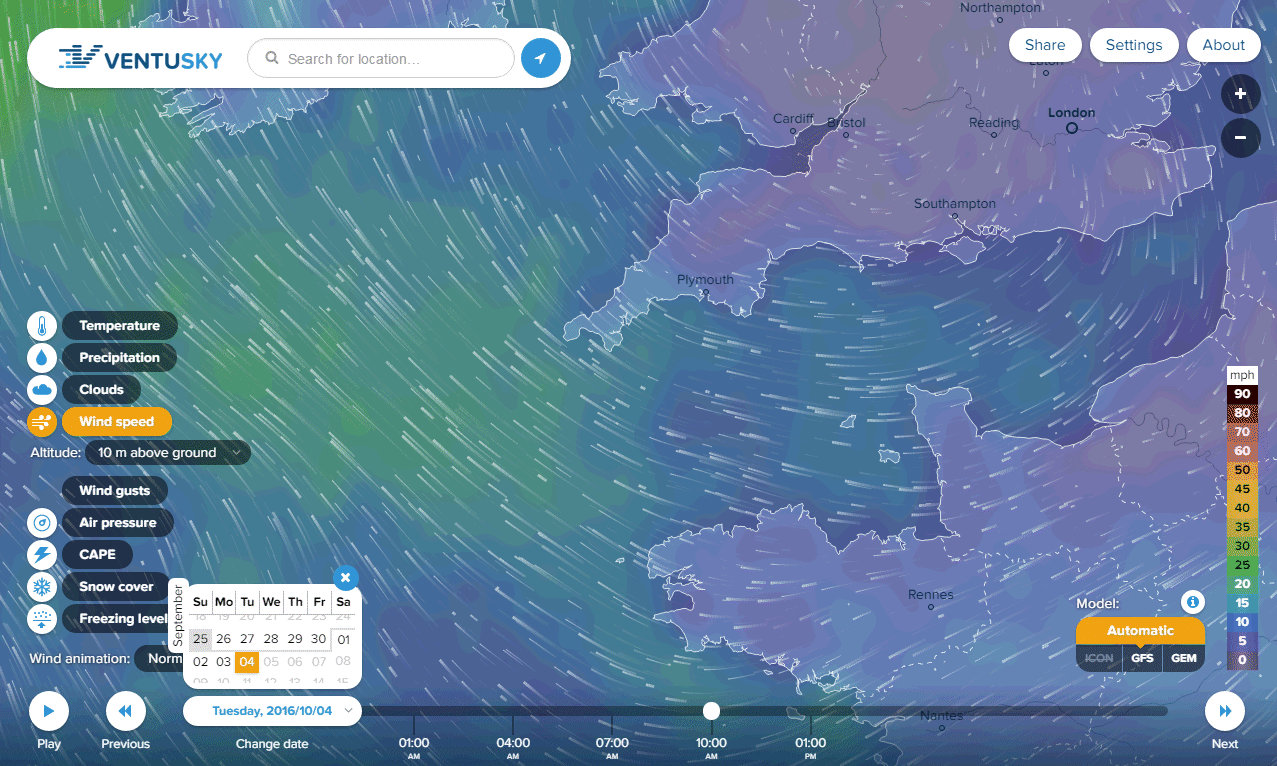The height and width of the screenshot is (766, 1277).
Task: Click the locate-me arrow icon
Action: coord(540,59)
